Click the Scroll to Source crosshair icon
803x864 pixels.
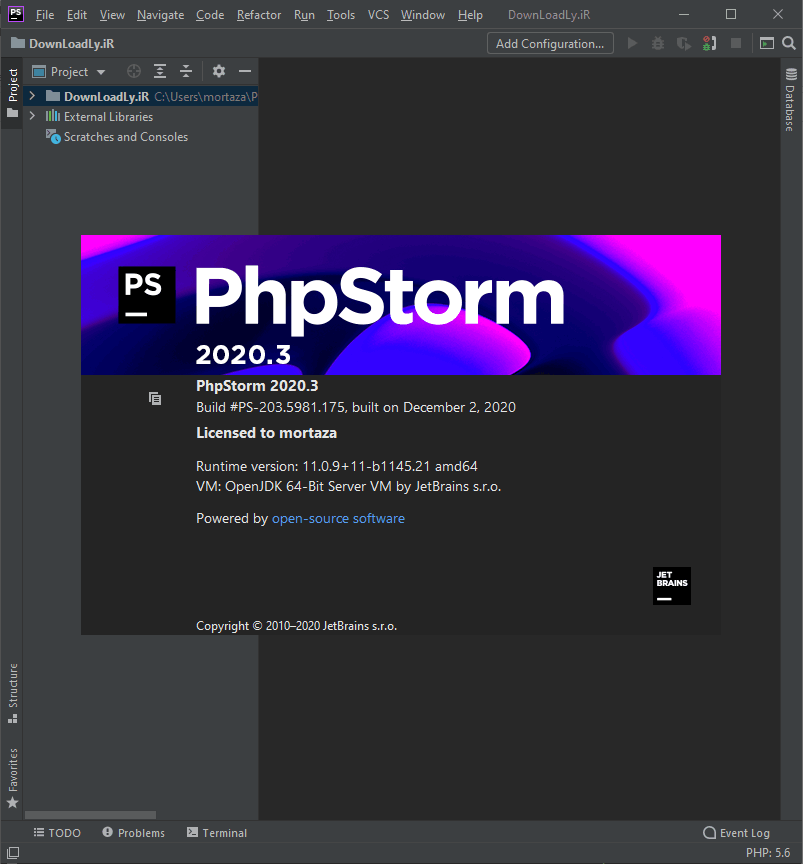tap(133, 71)
